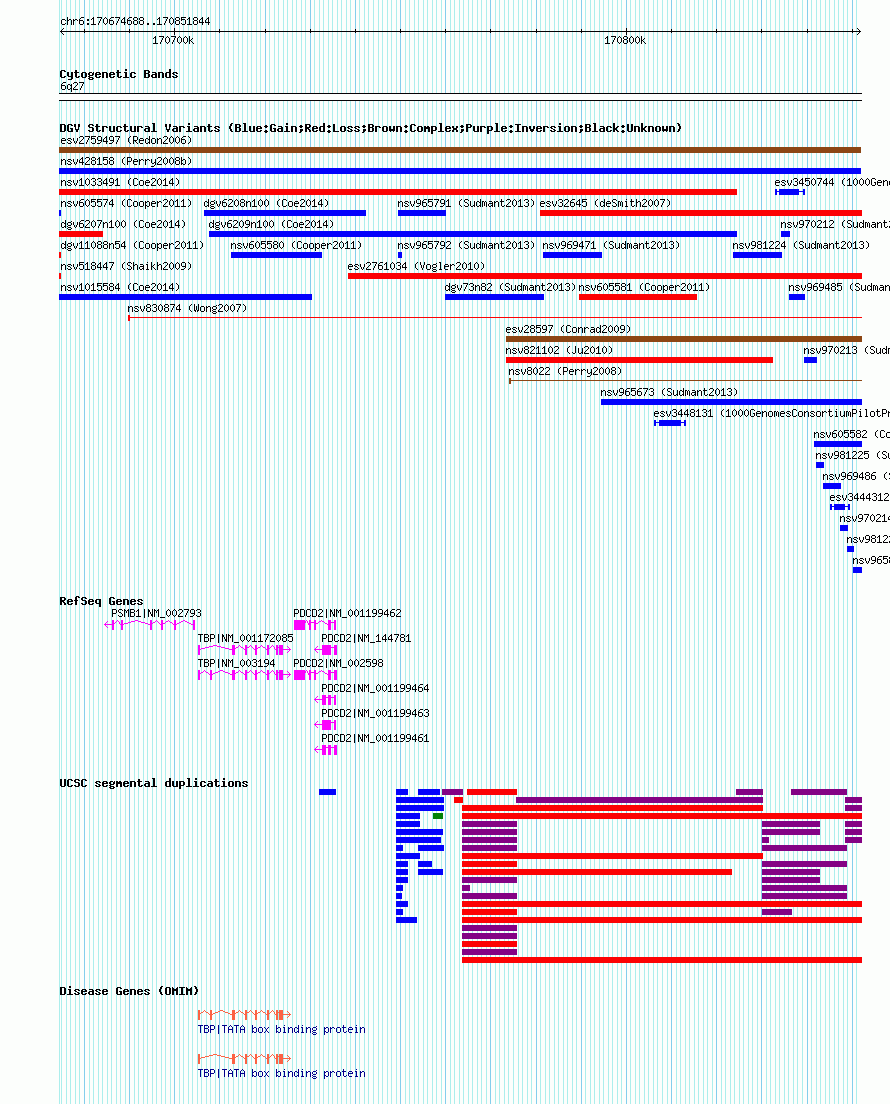Click the PDCD2|NM_144781 transcript label
The image size is (890, 1104).
click(x=366, y=639)
